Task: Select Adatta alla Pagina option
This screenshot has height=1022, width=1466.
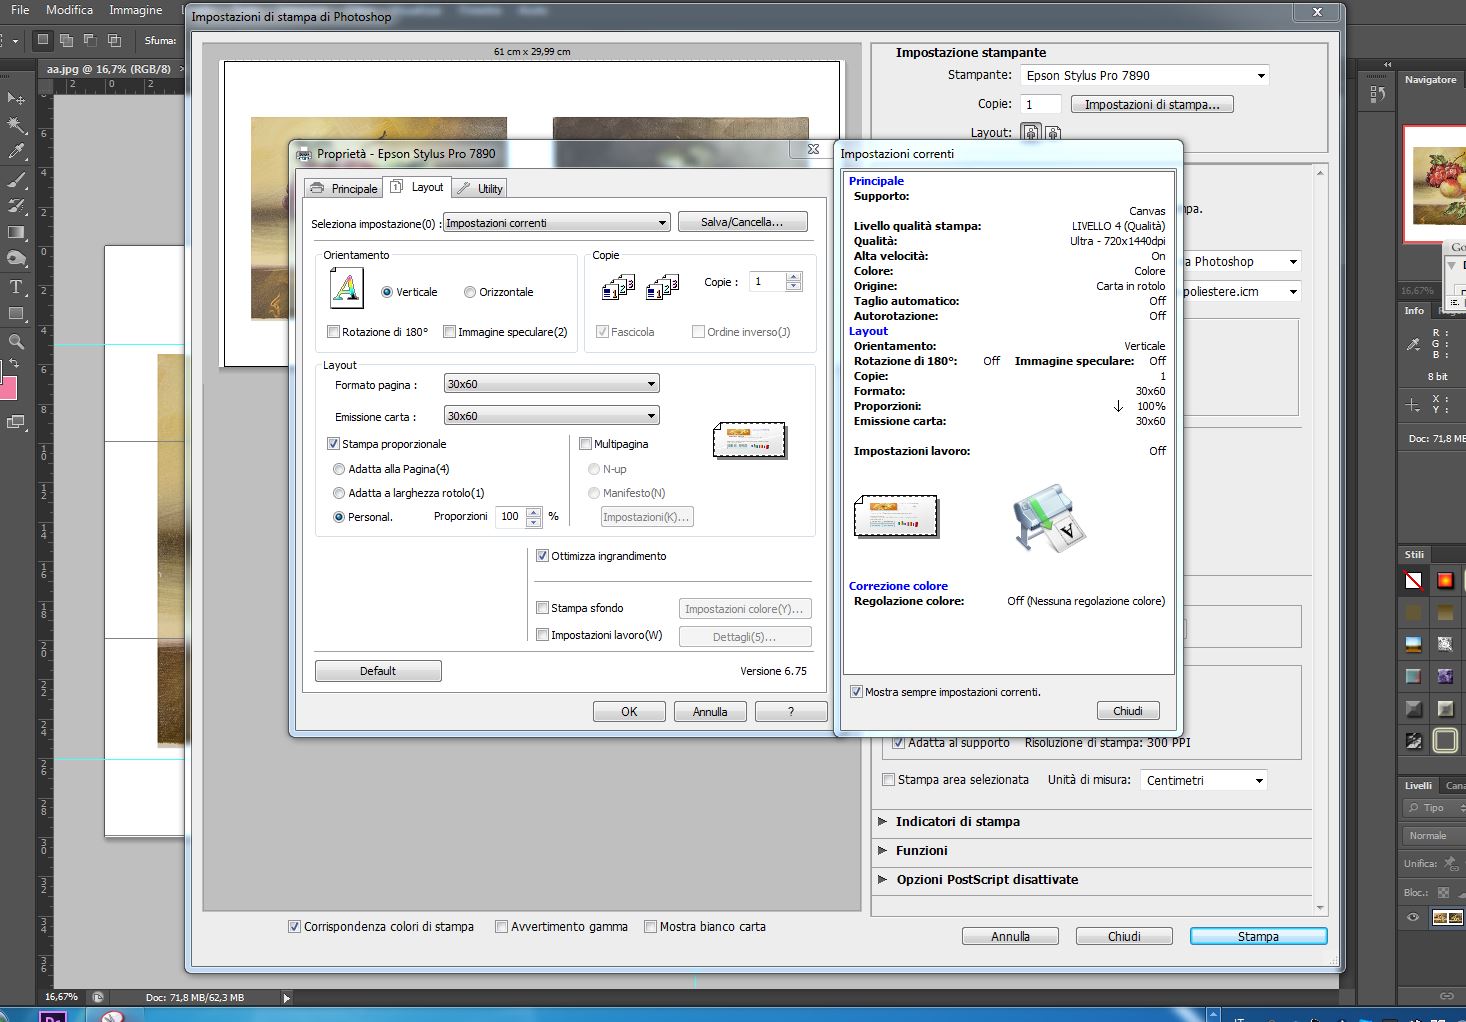Action: [339, 469]
